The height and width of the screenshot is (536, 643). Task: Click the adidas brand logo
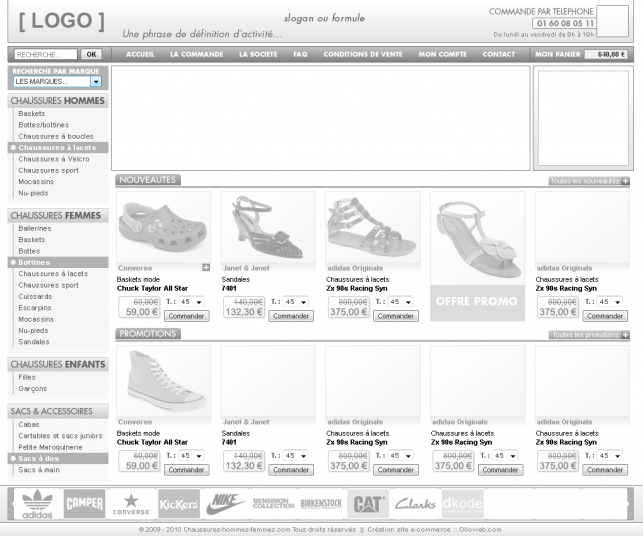pyautogui.click(x=37, y=503)
